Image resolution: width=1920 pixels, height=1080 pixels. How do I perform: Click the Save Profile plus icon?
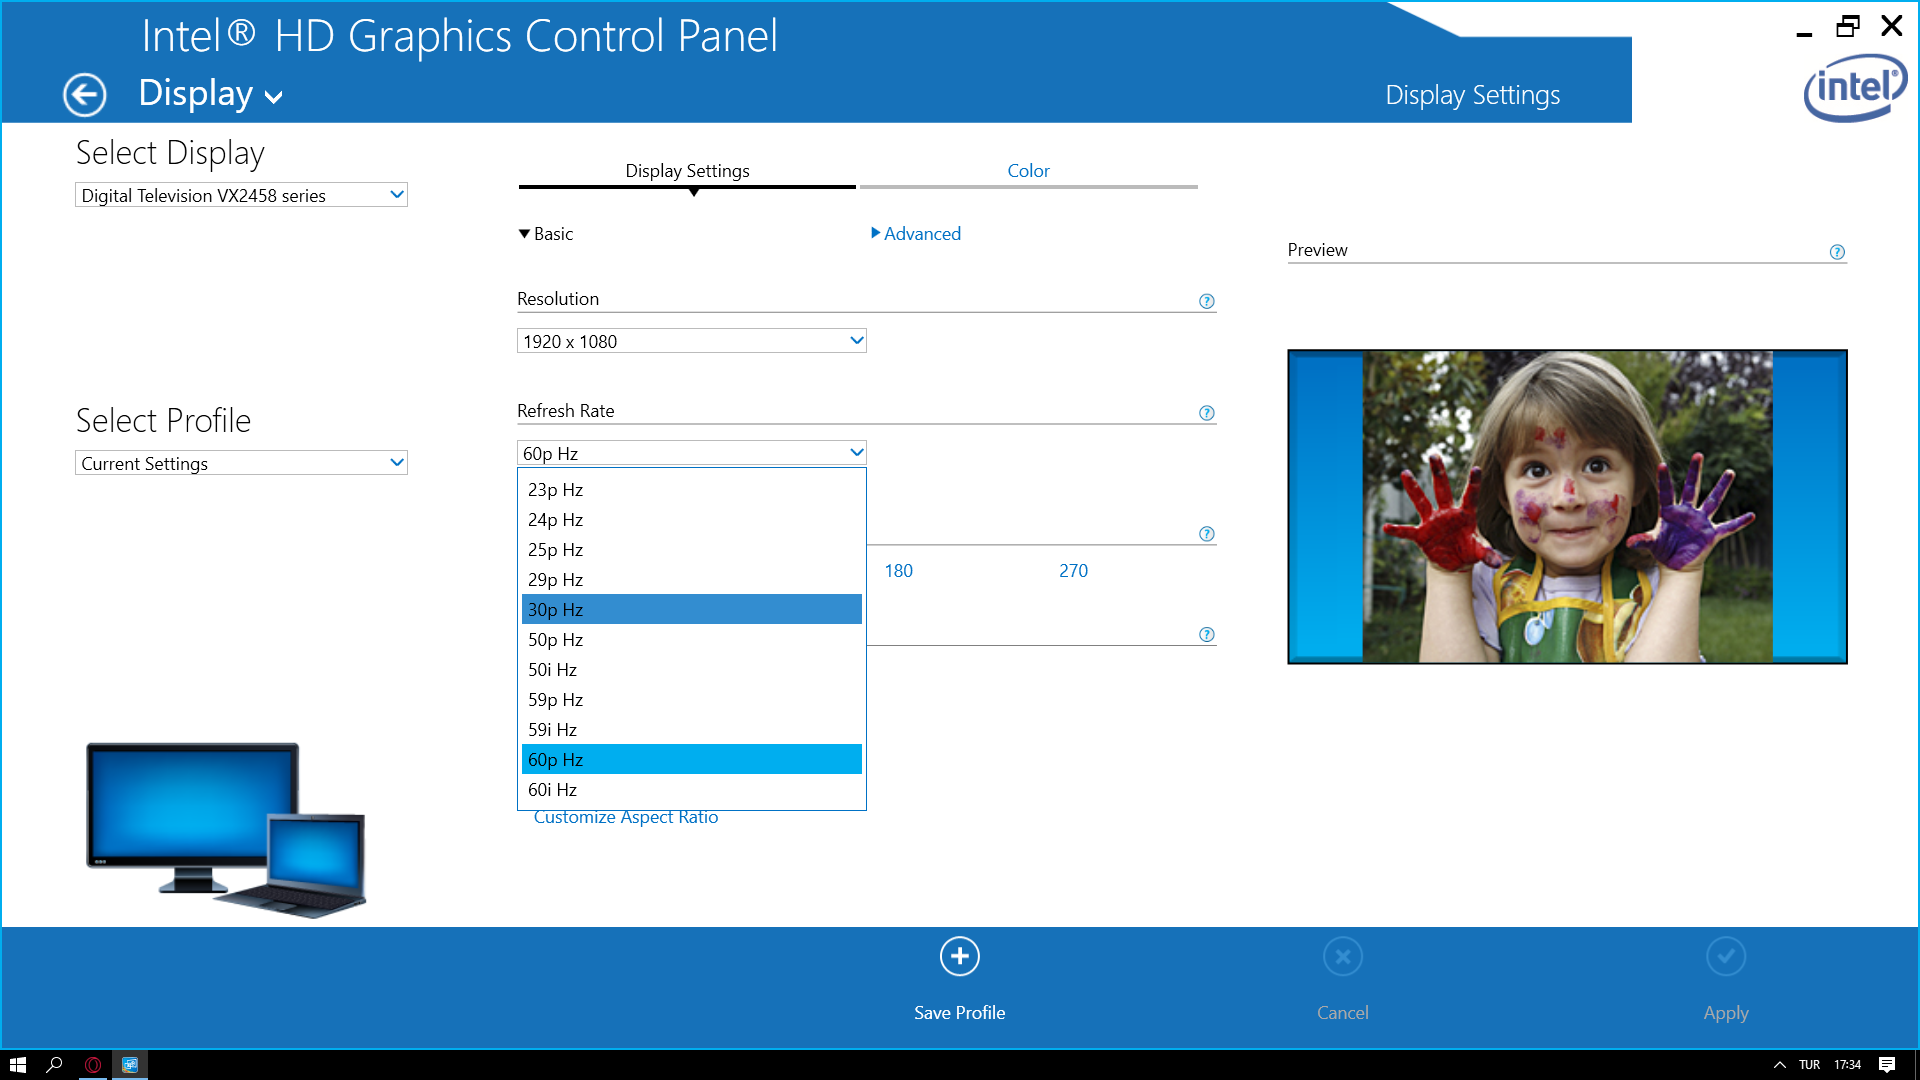[x=959, y=957]
